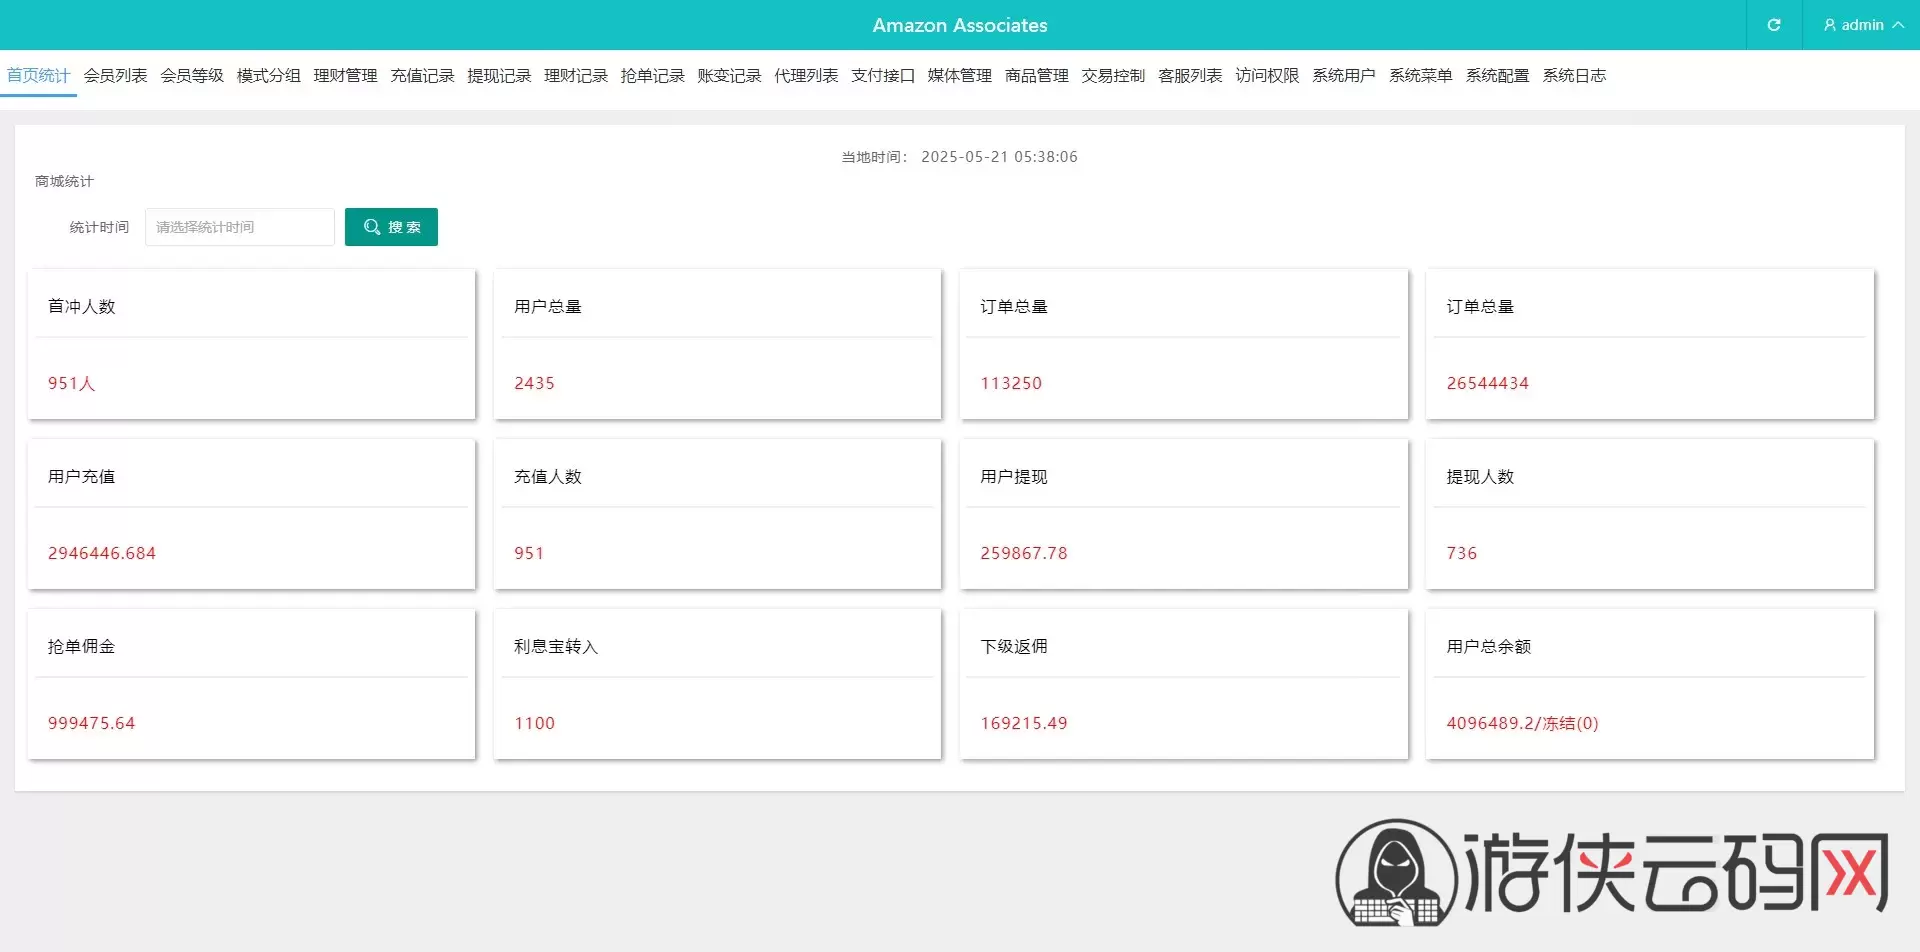Go to the 理财管理 tab

(x=345, y=75)
